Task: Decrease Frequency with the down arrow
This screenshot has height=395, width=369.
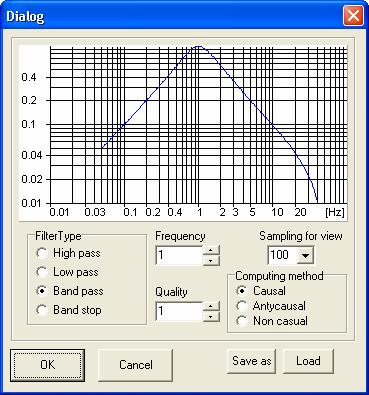Action: [x=211, y=260]
